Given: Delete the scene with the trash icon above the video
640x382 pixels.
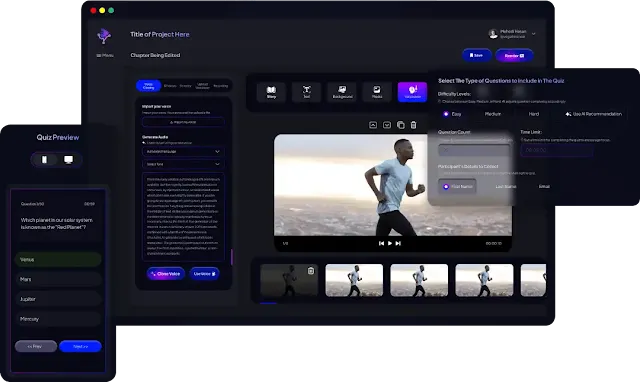Looking at the screenshot, I should coord(413,125).
